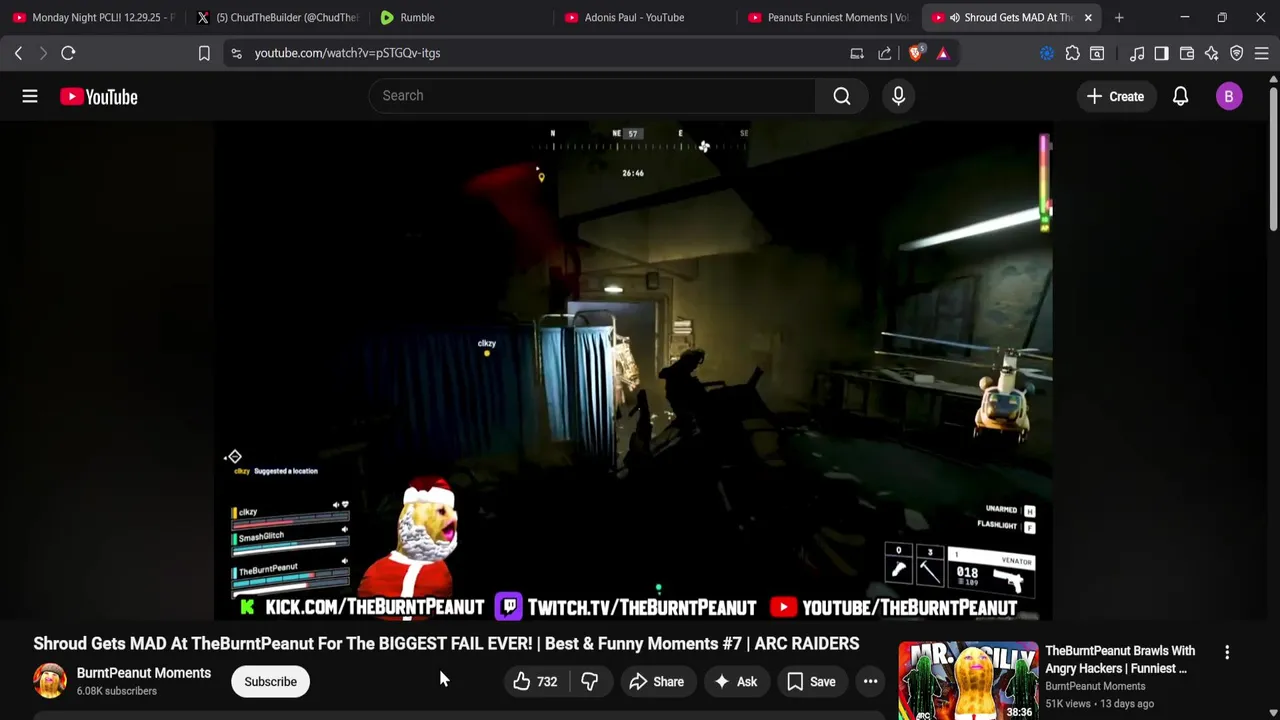Click the '6.08K subscribers' text

pyautogui.click(x=117, y=691)
